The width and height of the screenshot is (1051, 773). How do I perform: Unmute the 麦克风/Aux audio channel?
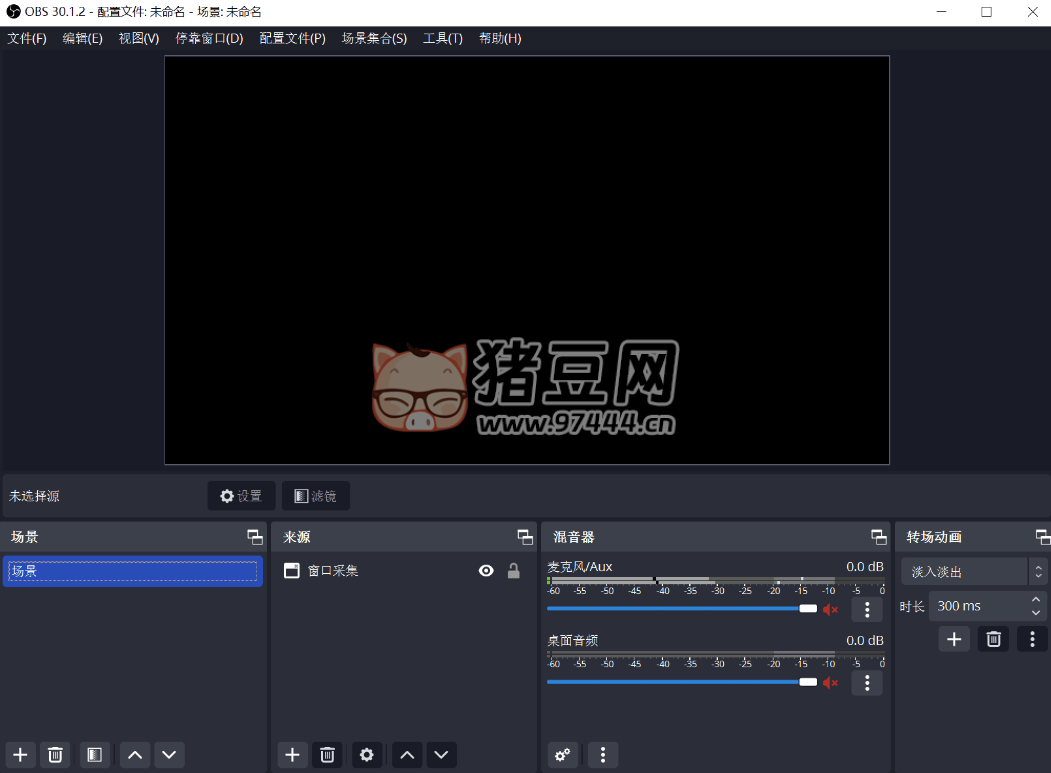click(830, 609)
